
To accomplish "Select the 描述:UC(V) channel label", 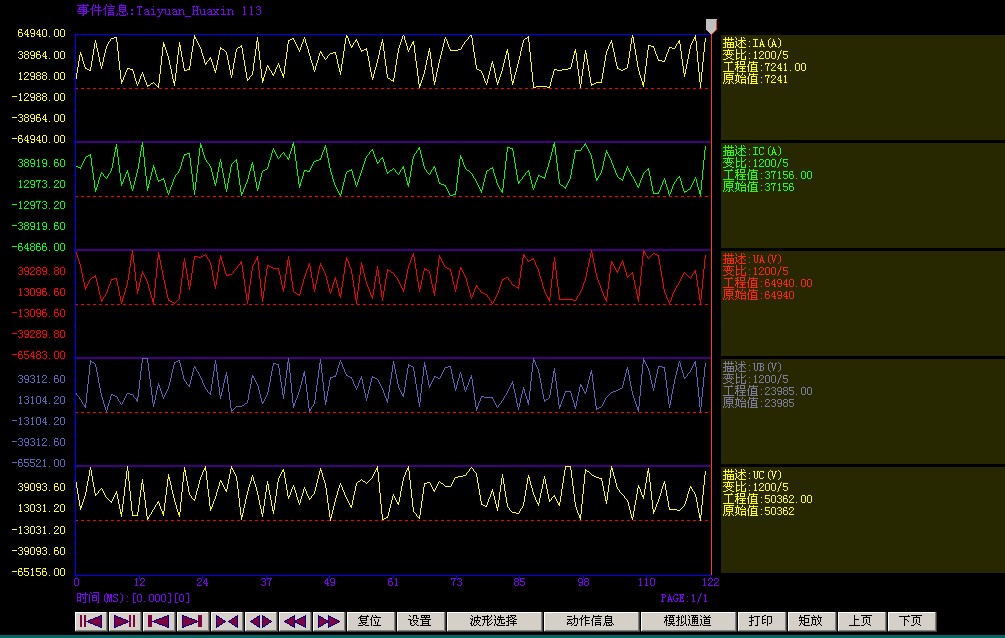I will click(752, 475).
